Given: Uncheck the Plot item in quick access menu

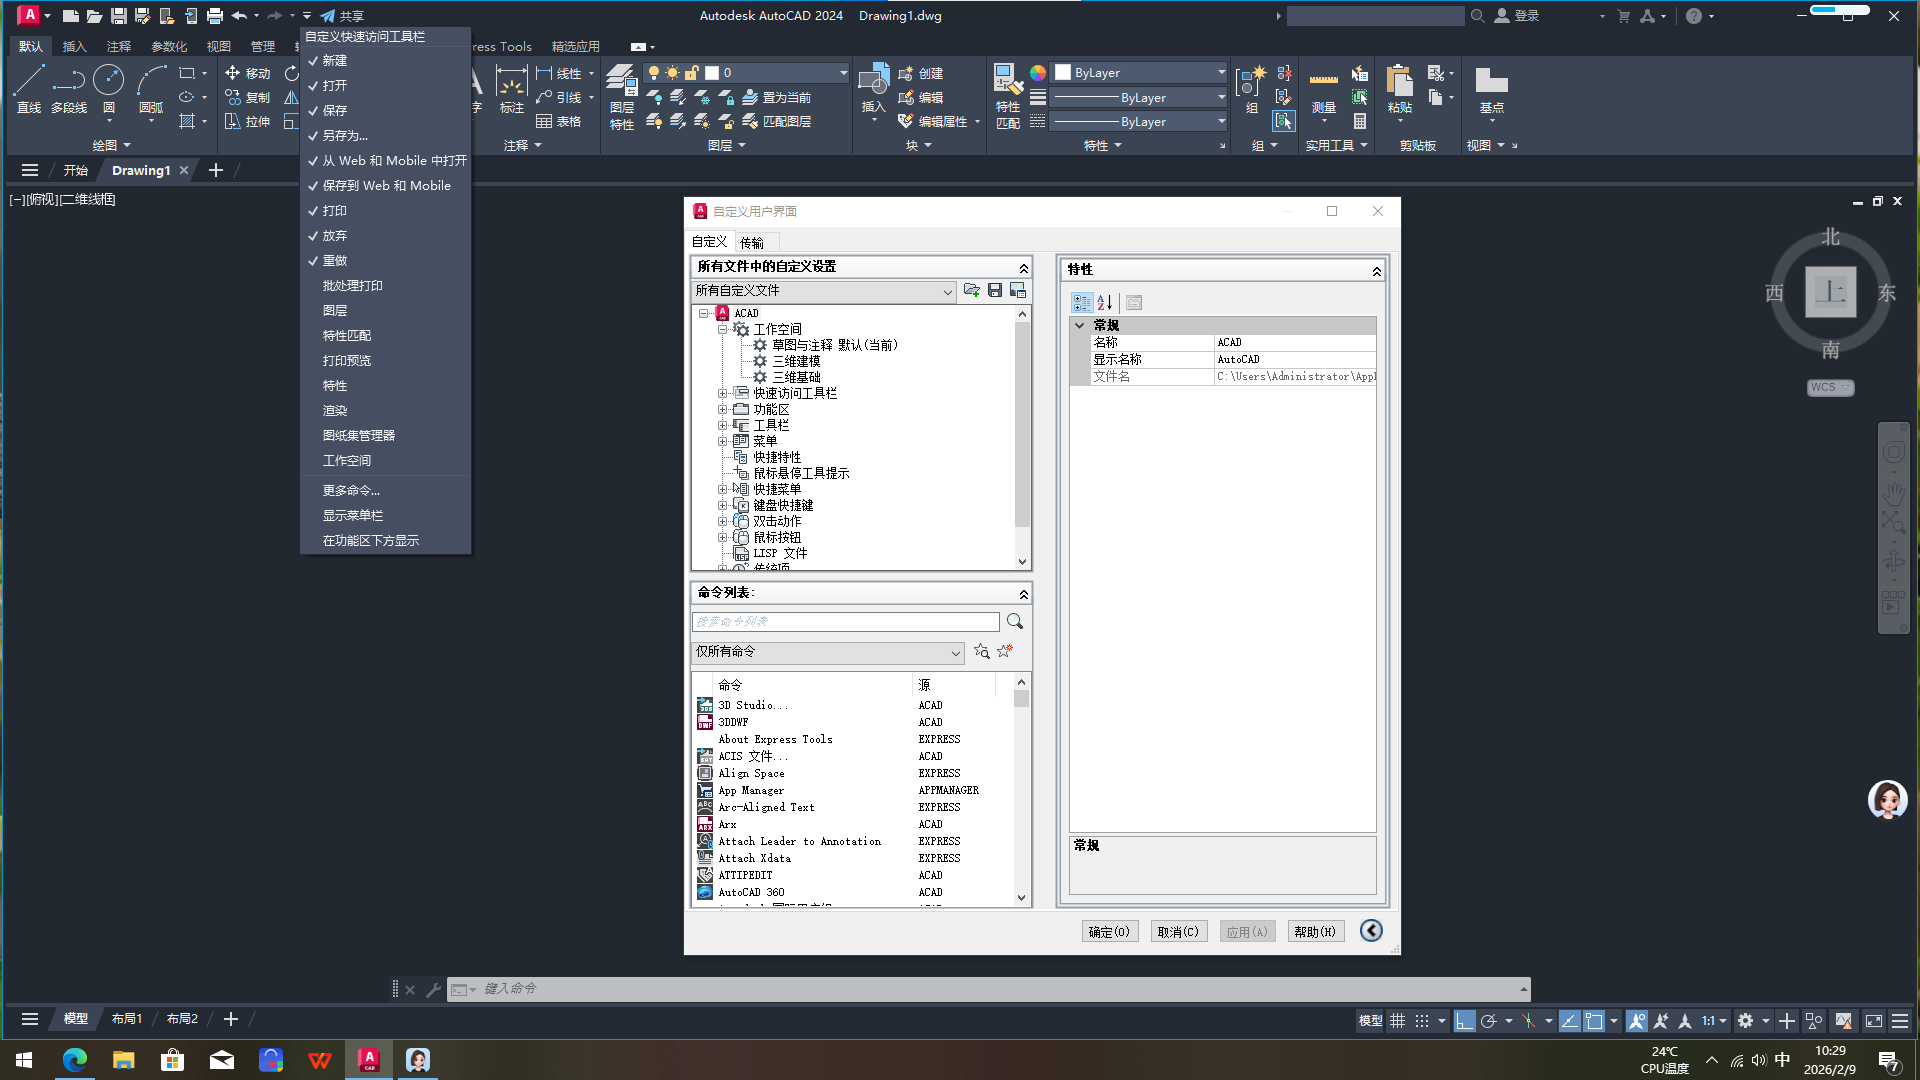Looking at the screenshot, I should pos(334,211).
